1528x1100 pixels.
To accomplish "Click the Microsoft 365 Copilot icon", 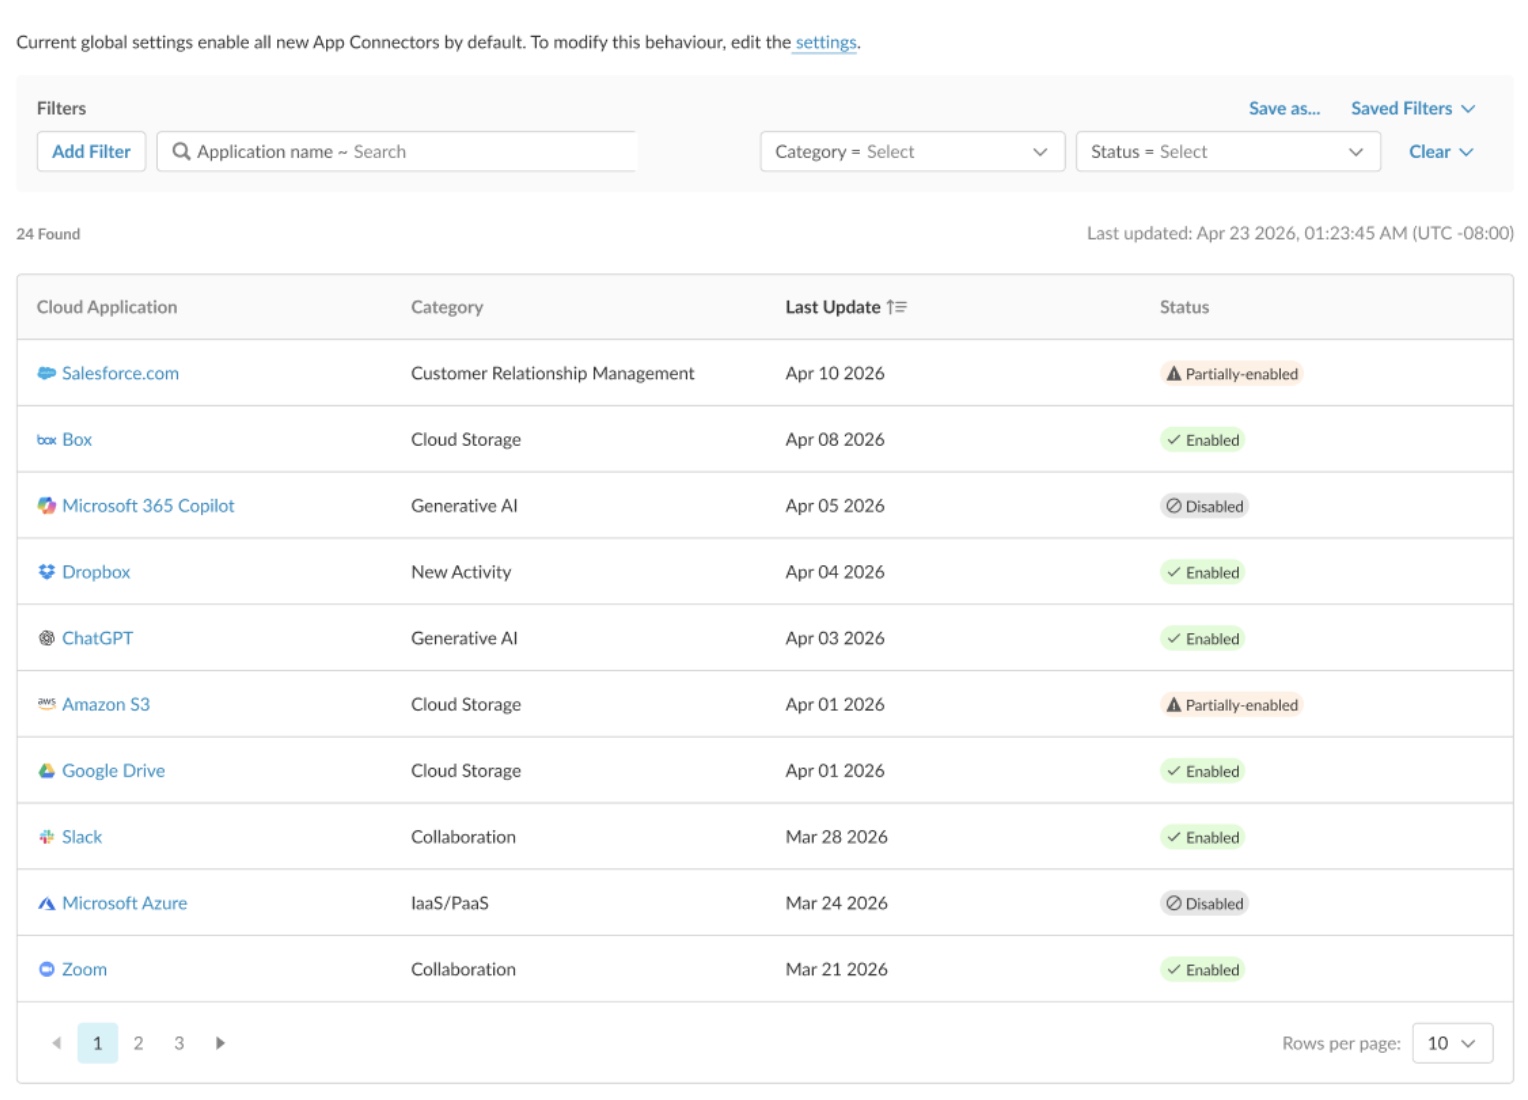I will [46, 506].
